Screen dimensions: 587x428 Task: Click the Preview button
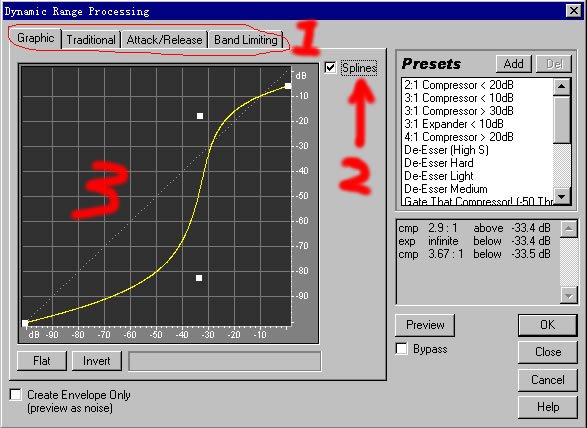click(x=425, y=325)
